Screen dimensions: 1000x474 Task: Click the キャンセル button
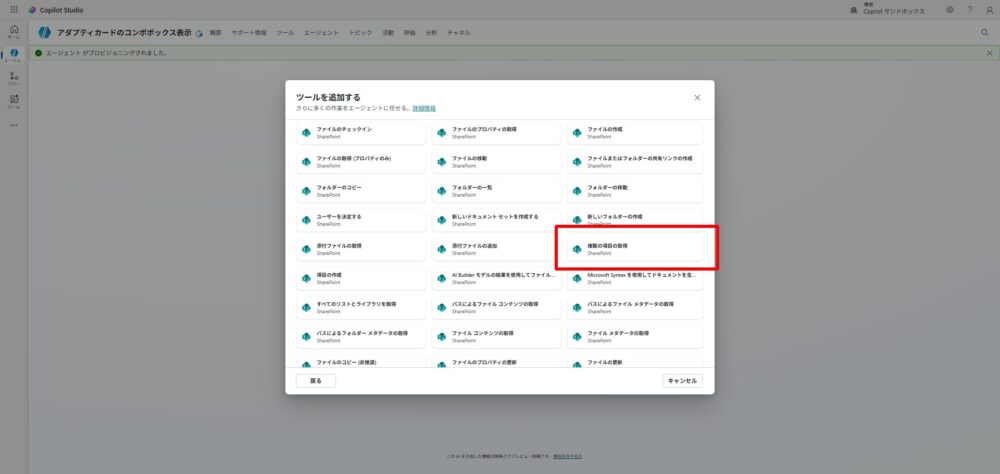[682, 381]
